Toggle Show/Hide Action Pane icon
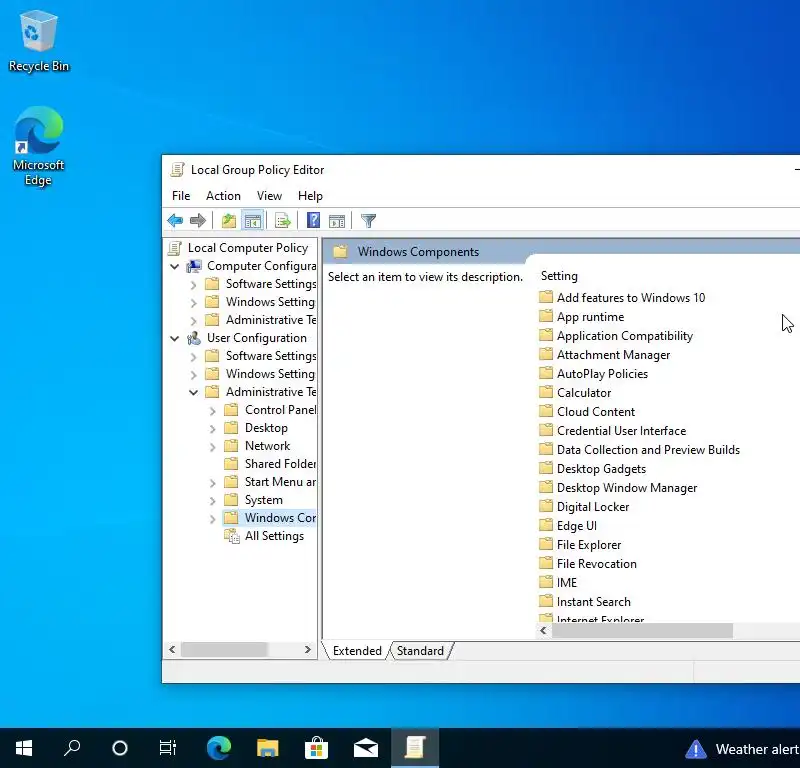Screen dimensions: 800x768 337,220
